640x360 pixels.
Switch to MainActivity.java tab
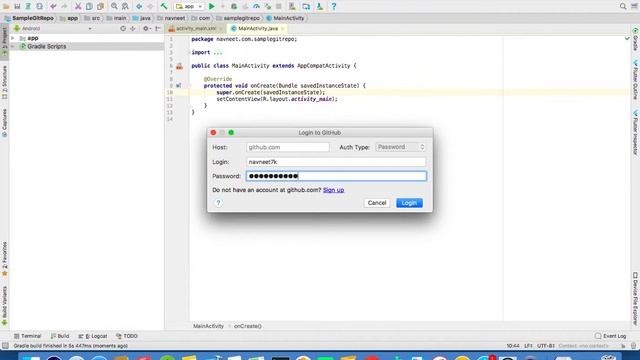[x=258, y=29]
